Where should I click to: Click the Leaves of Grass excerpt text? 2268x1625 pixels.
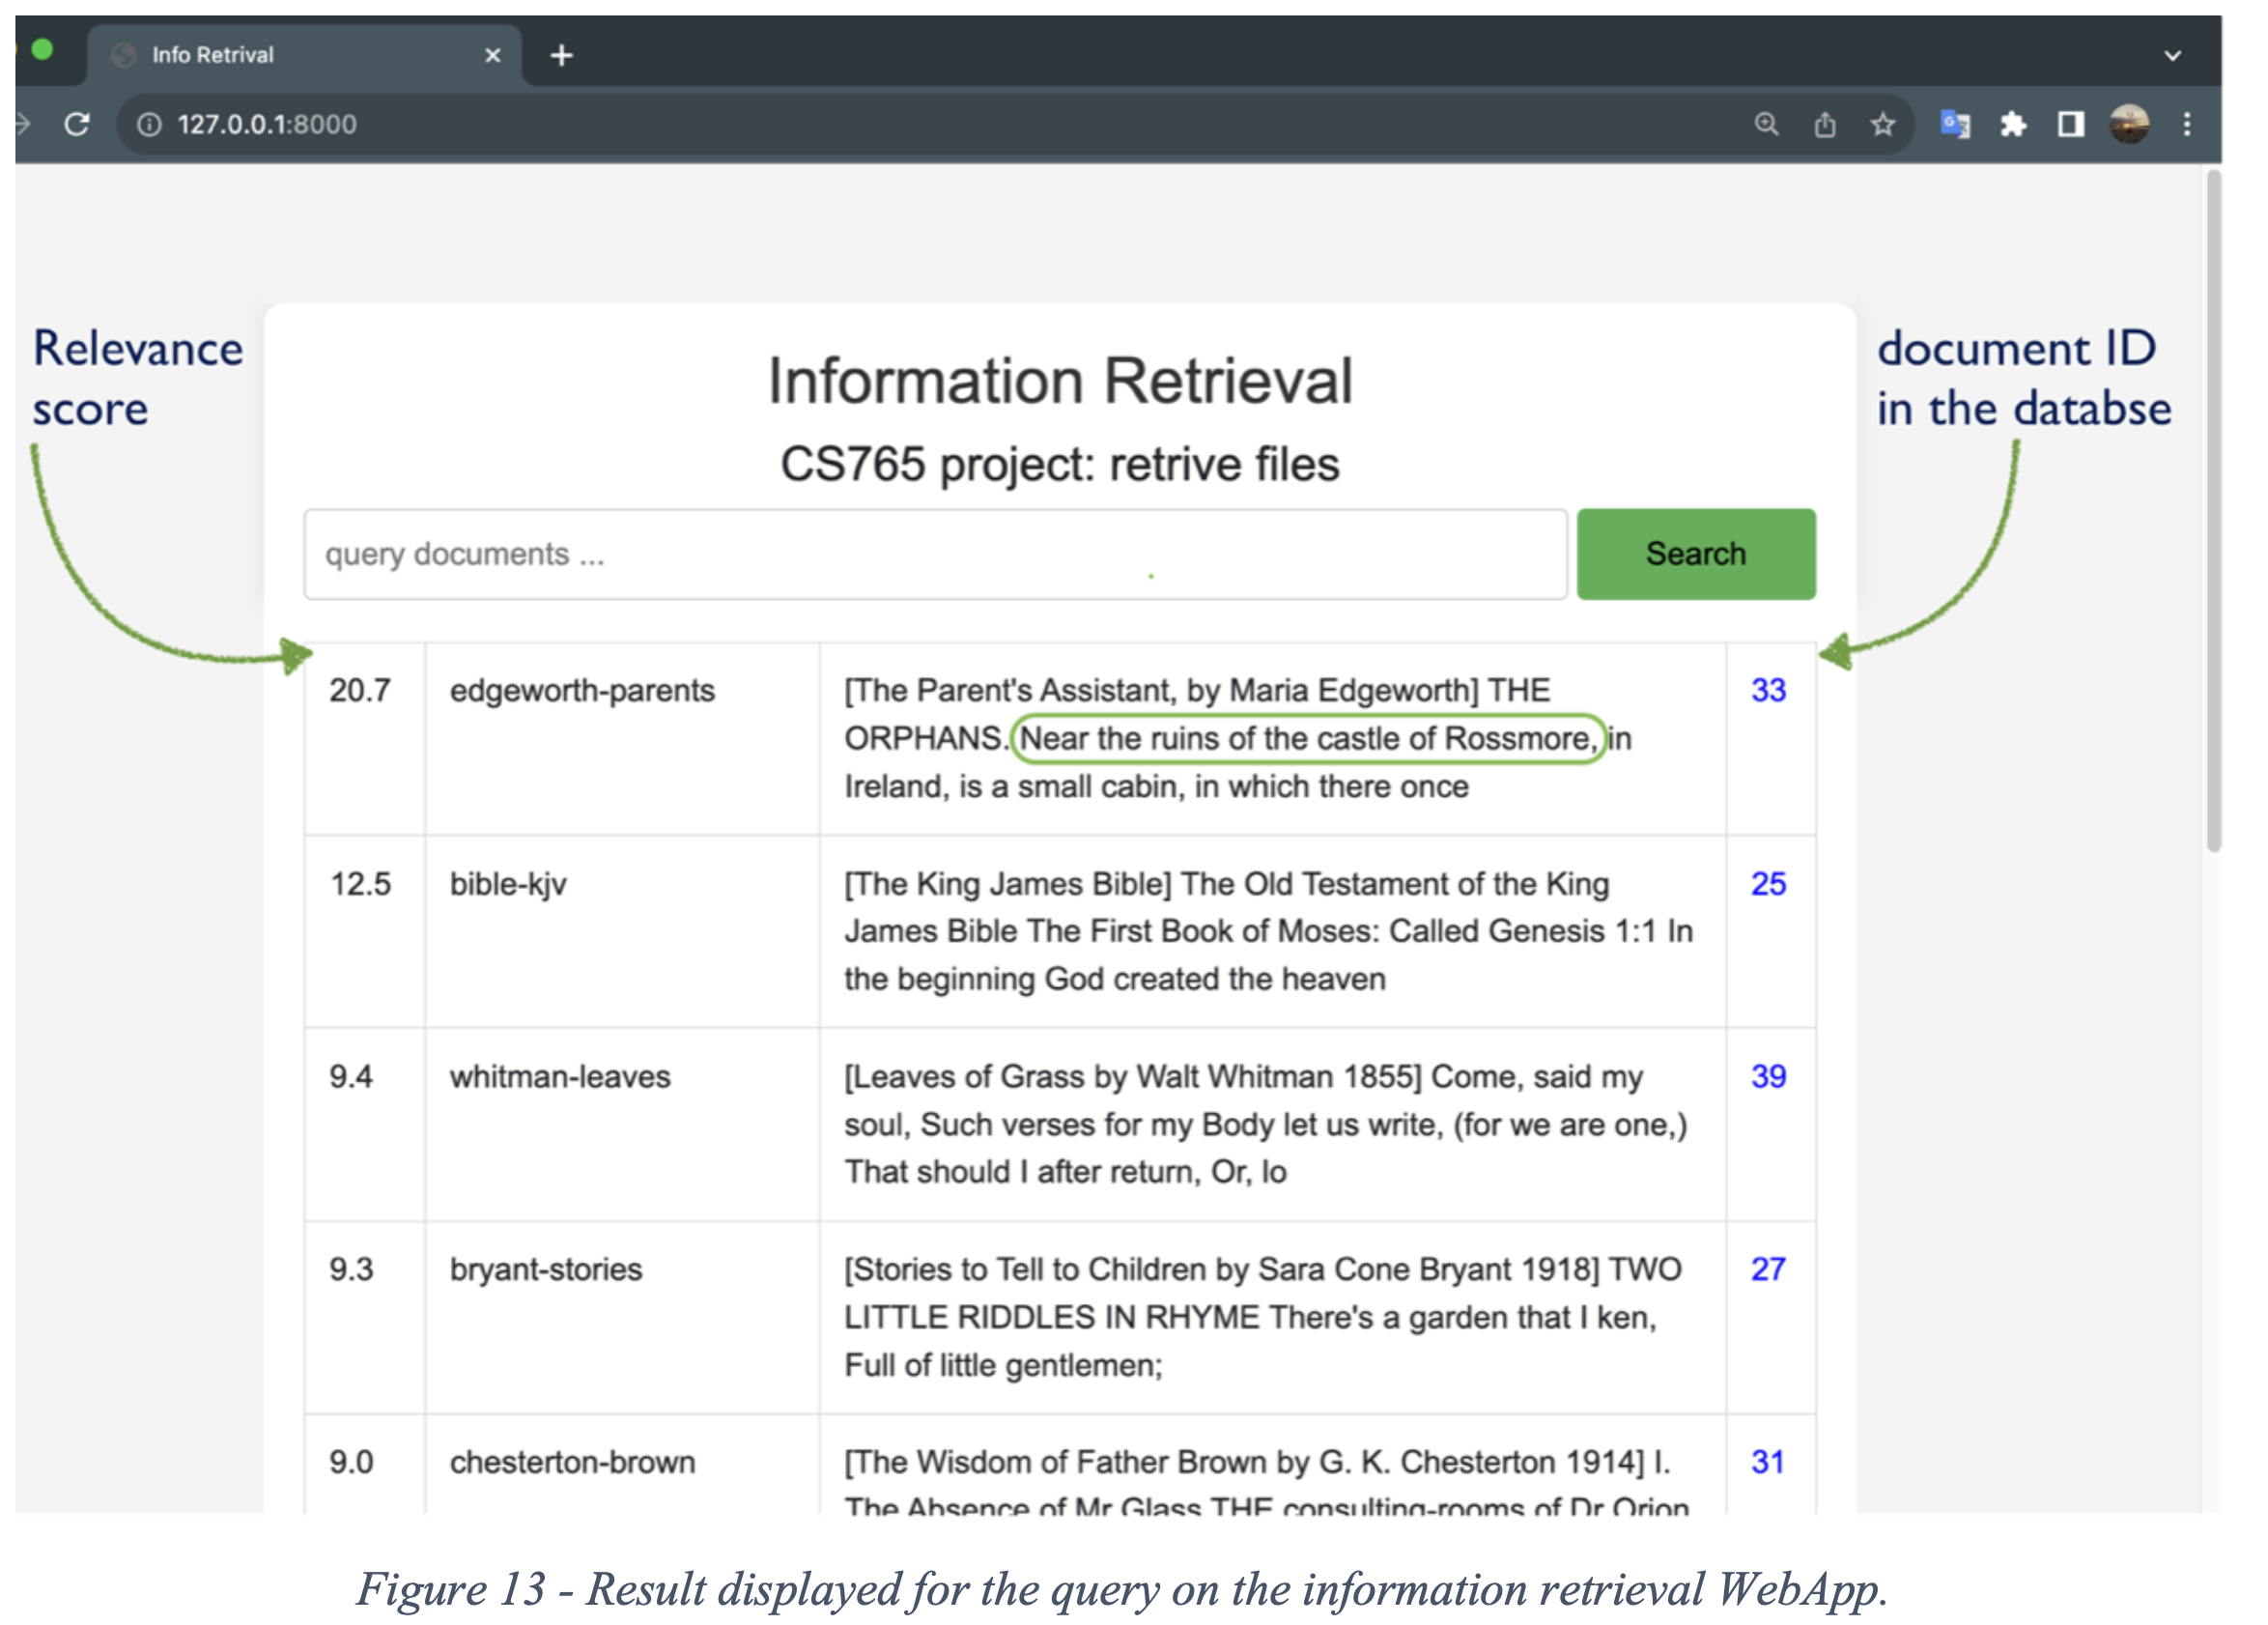coord(1266,1124)
